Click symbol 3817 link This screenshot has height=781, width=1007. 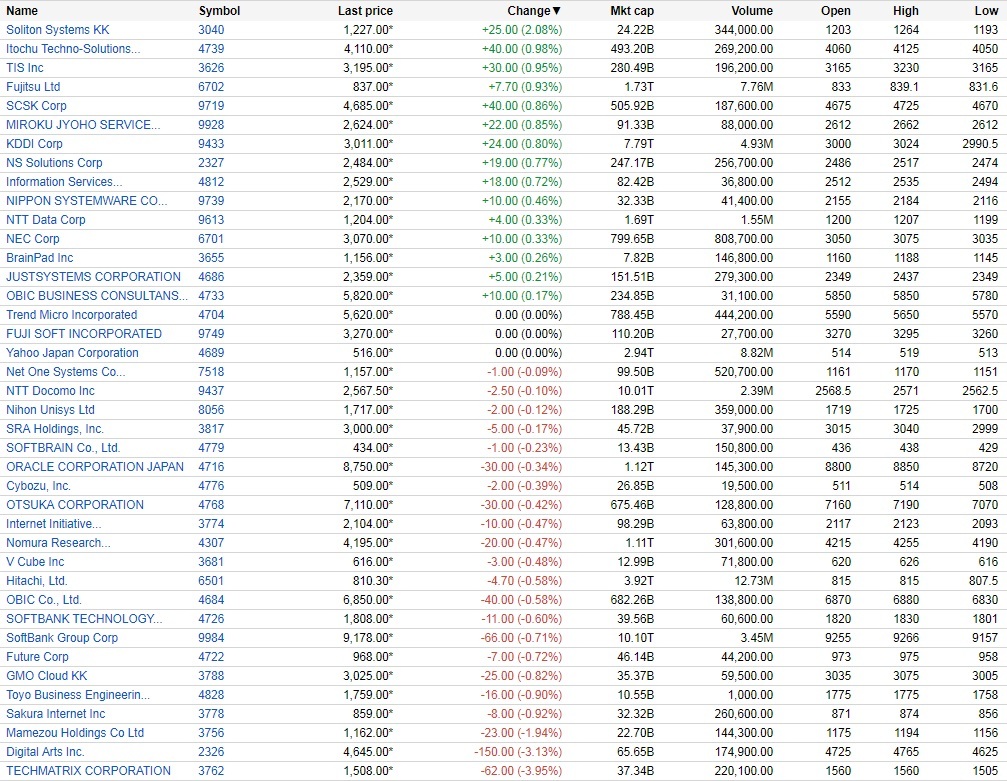click(x=211, y=429)
